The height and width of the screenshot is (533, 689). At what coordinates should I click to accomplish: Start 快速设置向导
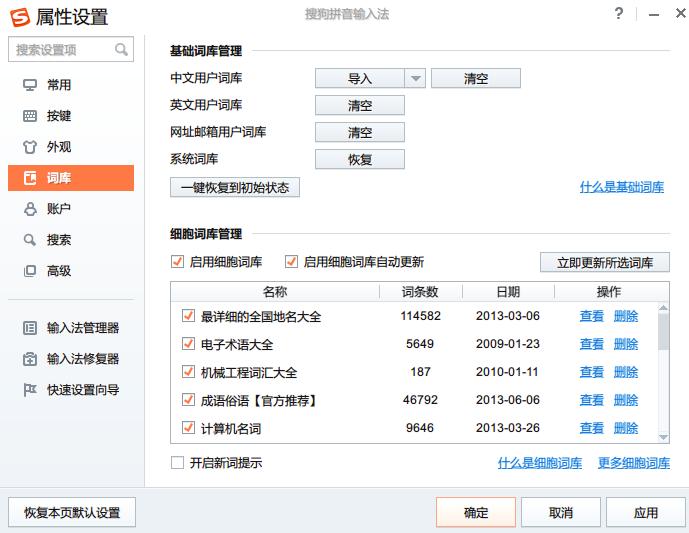click(x=71, y=390)
